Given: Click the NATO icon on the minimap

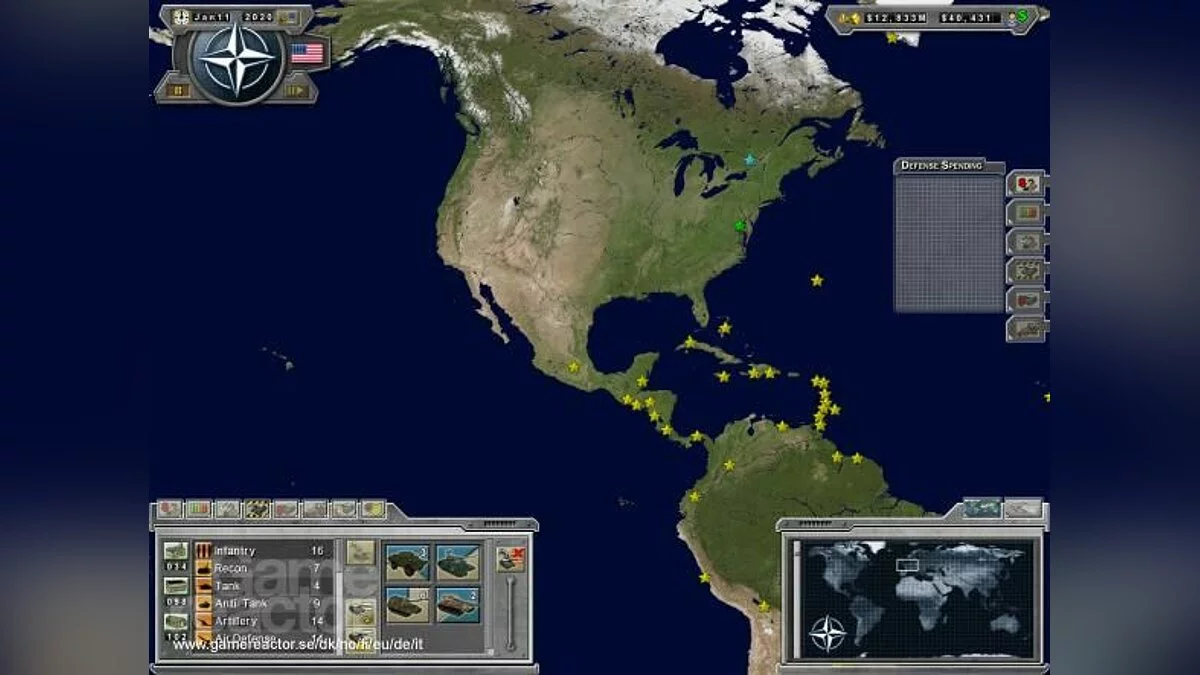Looking at the screenshot, I should [x=827, y=634].
